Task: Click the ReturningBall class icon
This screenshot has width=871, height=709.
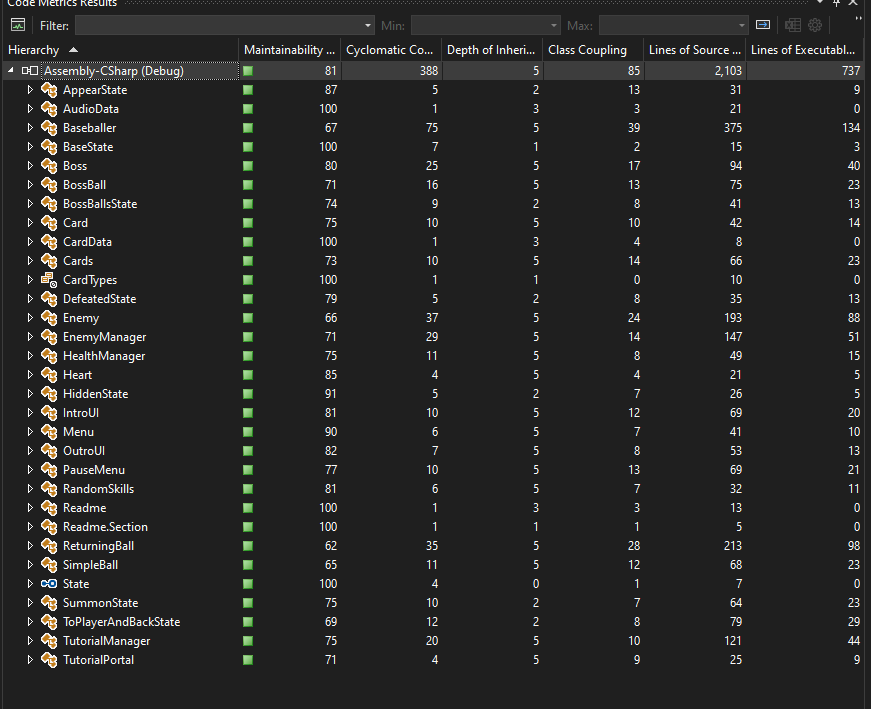Action: click(x=49, y=546)
